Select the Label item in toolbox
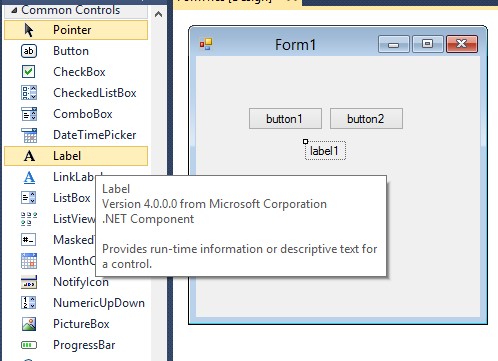Viewport: 498px width, 361px height. click(x=76, y=156)
